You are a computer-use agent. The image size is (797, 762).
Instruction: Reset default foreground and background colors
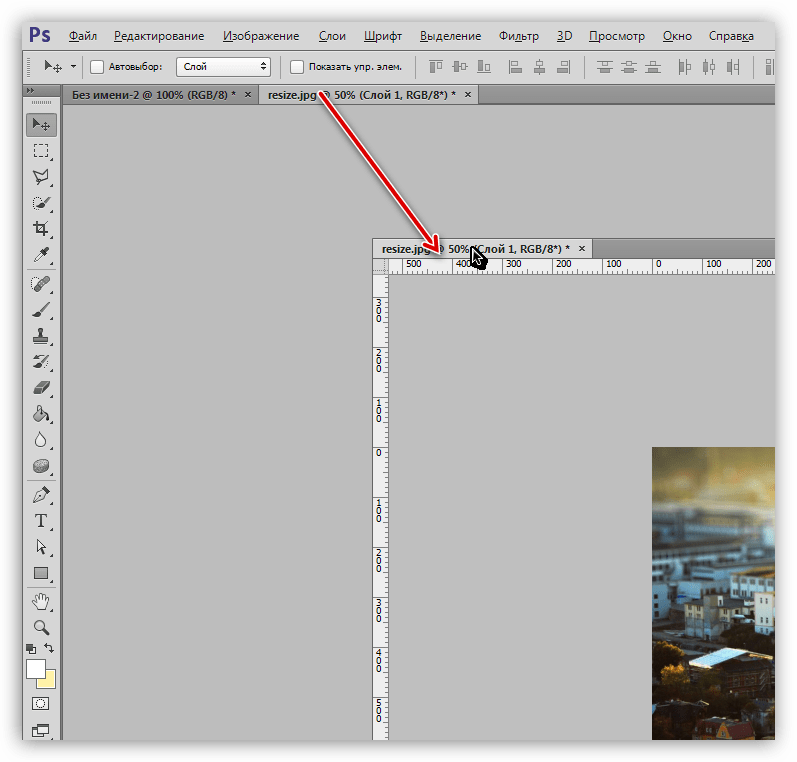(31, 649)
